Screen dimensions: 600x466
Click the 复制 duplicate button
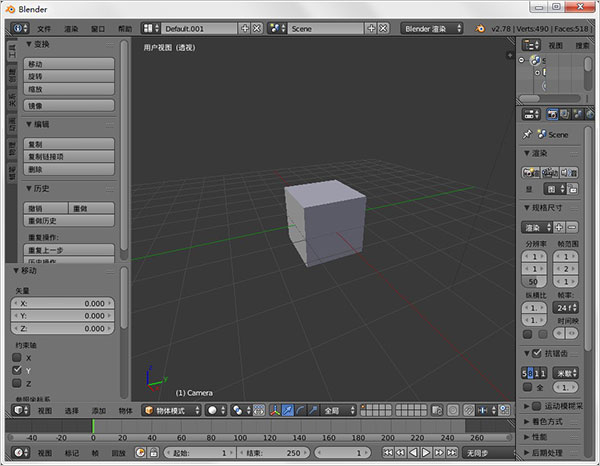click(x=68, y=144)
